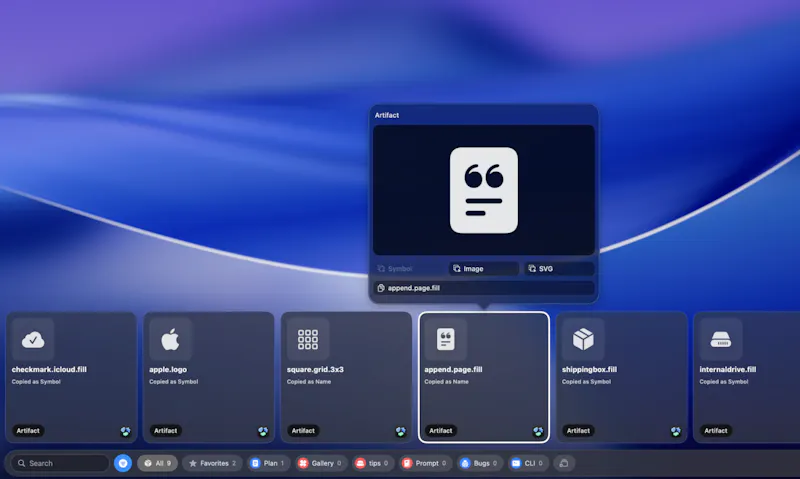The width and height of the screenshot is (800, 479).
Task: Click the internaldrive.fill drive icon
Action: (720, 339)
